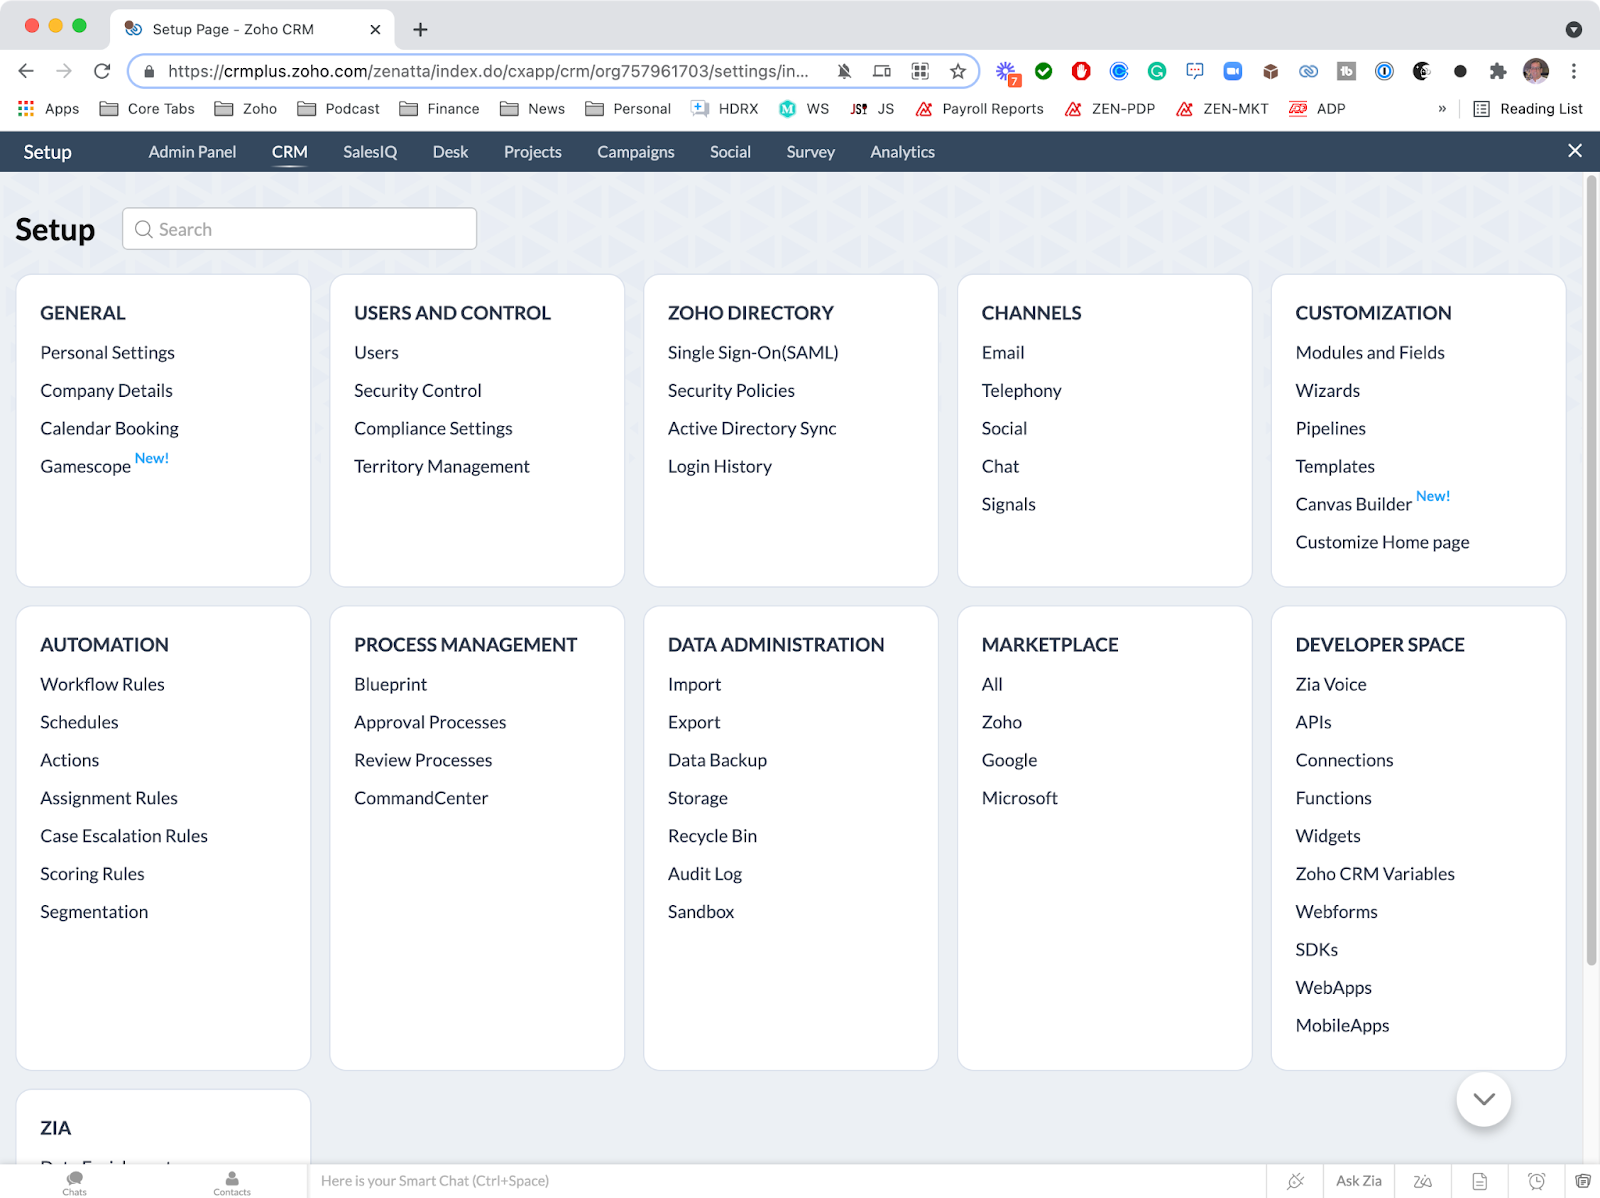Viewport: 1600px width, 1198px height.
Task: Open the Finance bookmark folder
Action: coord(439,109)
